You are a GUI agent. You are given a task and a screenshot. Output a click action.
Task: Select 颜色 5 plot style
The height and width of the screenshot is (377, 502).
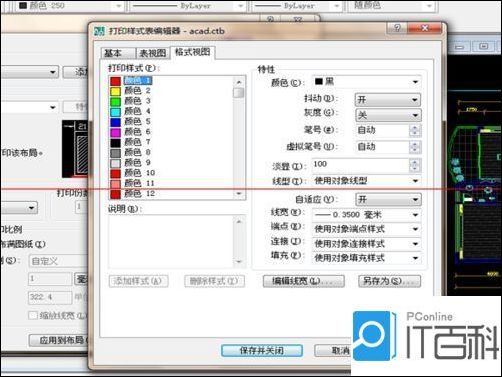[x=137, y=121]
